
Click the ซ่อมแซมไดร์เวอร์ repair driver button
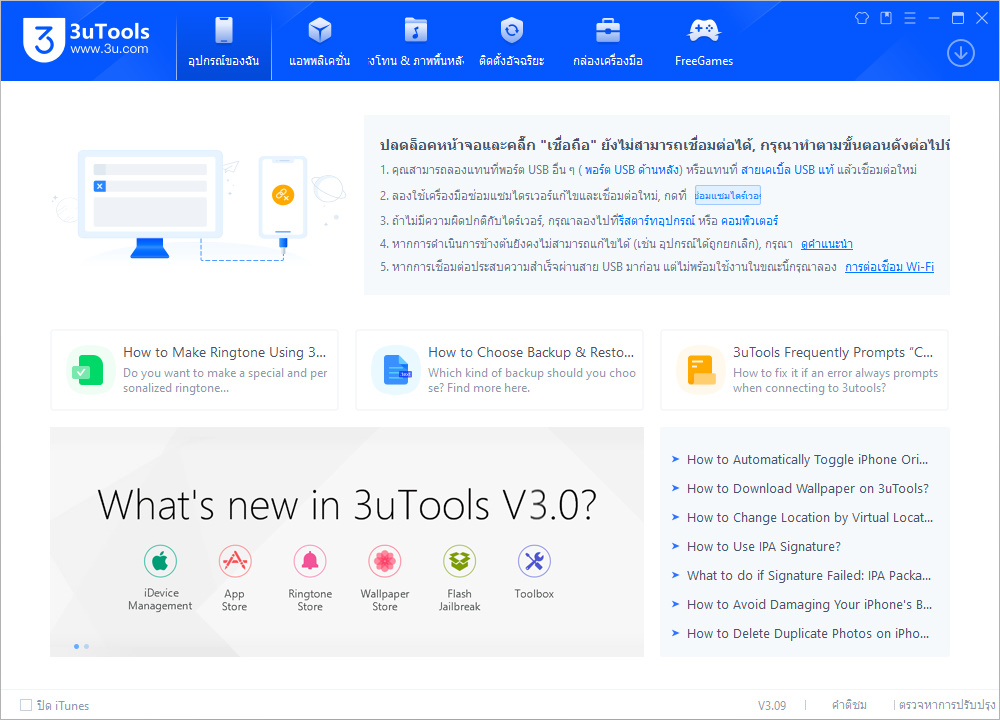[x=728, y=195]
